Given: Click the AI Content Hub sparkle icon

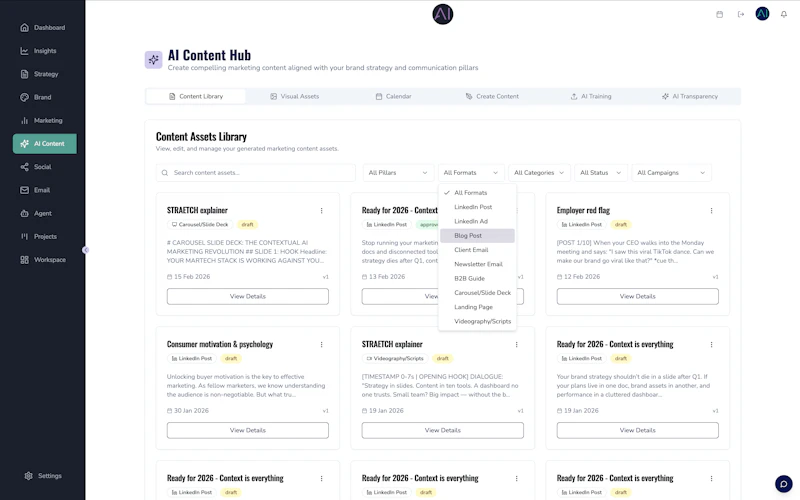Looking at the screenshot, I should coord(154,60).
